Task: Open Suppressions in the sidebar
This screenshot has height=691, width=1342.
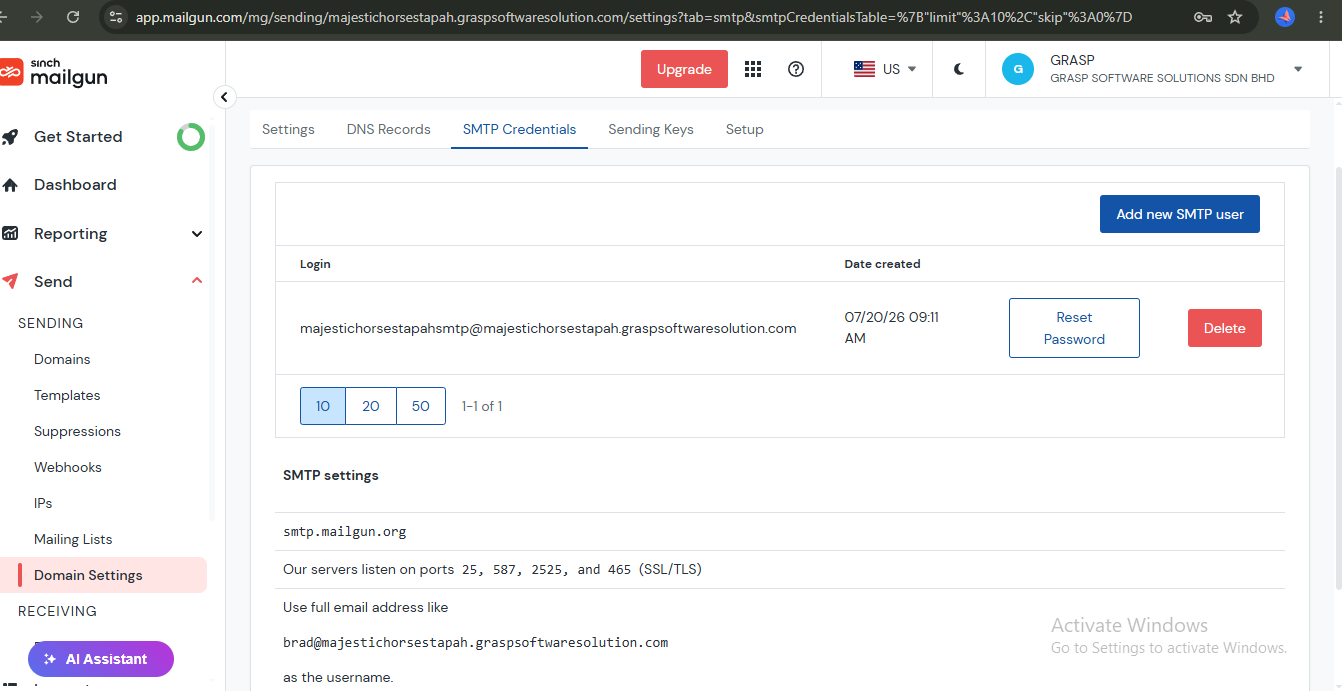Action: [x=77, y=431]
